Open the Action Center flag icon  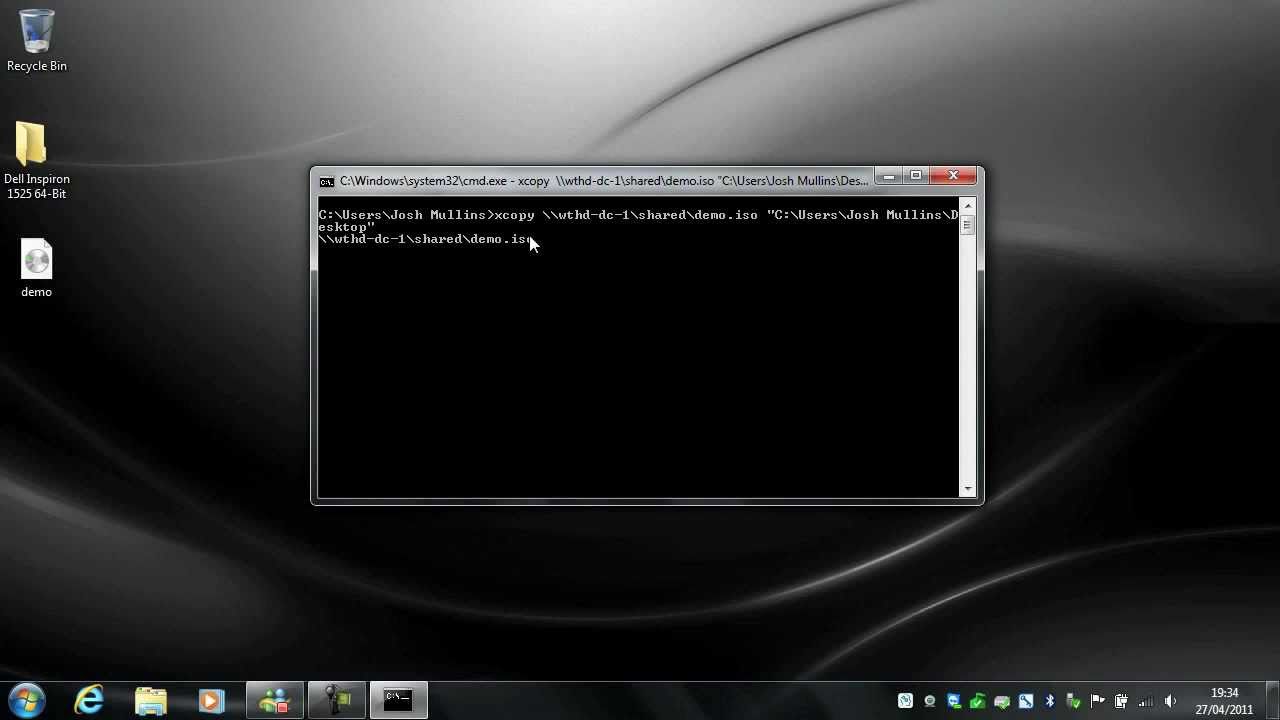coord(1097,701)
